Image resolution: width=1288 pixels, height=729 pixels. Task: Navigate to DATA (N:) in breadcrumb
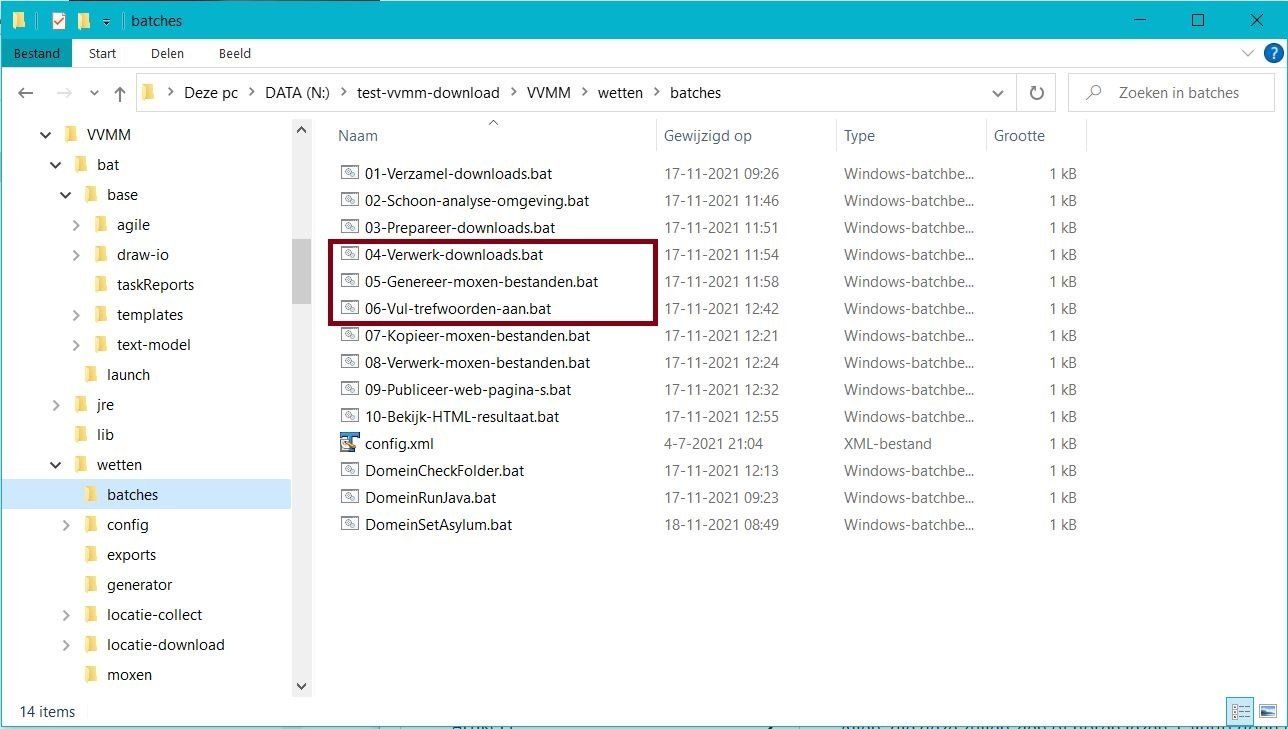point(297,93)
